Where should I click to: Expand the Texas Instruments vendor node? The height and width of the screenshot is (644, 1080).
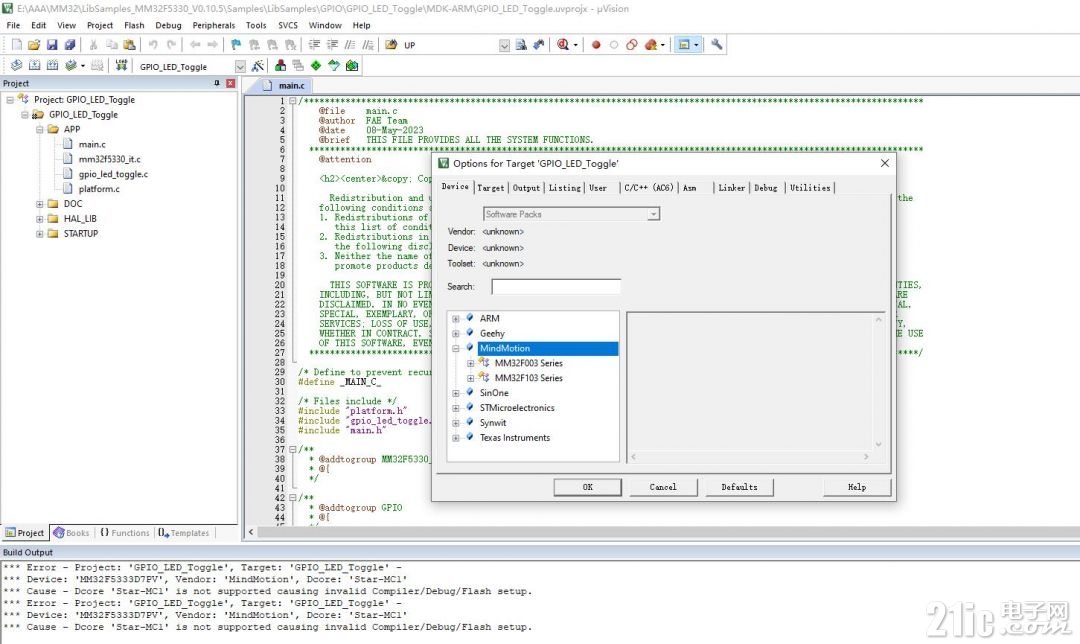tap(455, 438)
